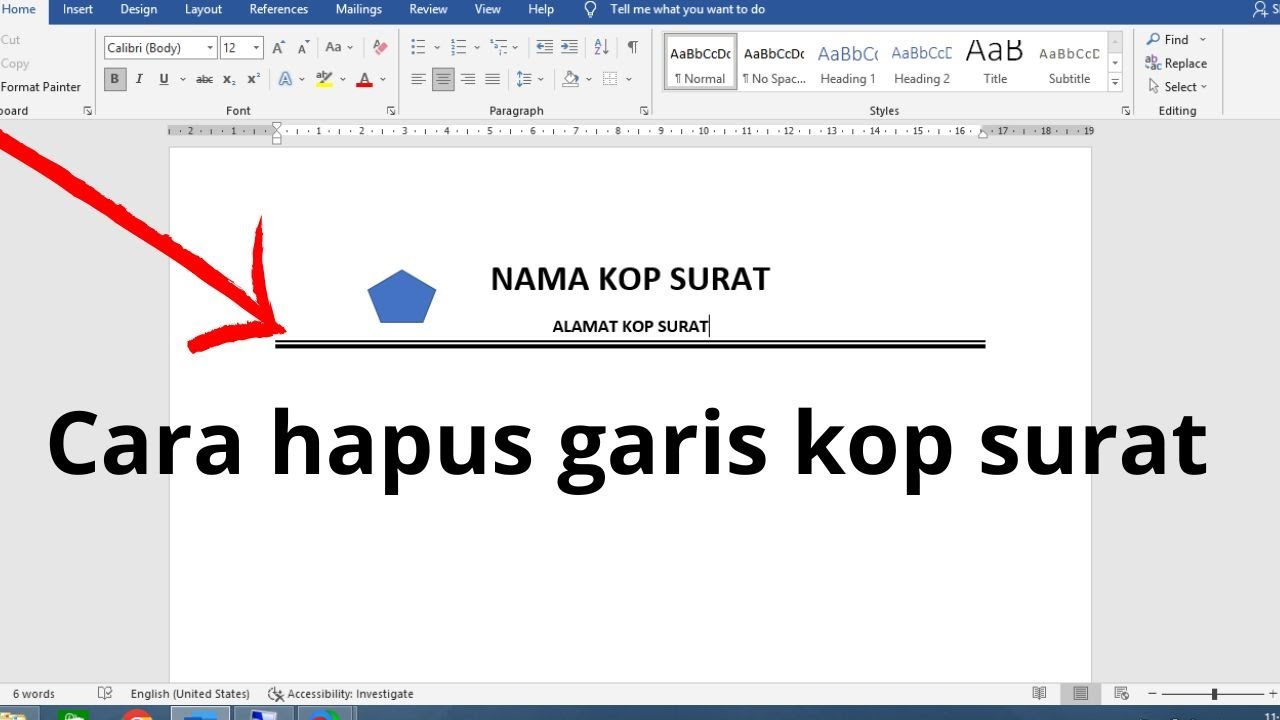Screen dimensions: 1280x720
Task: Apply yellow text highlight color
Action: pos(323,79)
